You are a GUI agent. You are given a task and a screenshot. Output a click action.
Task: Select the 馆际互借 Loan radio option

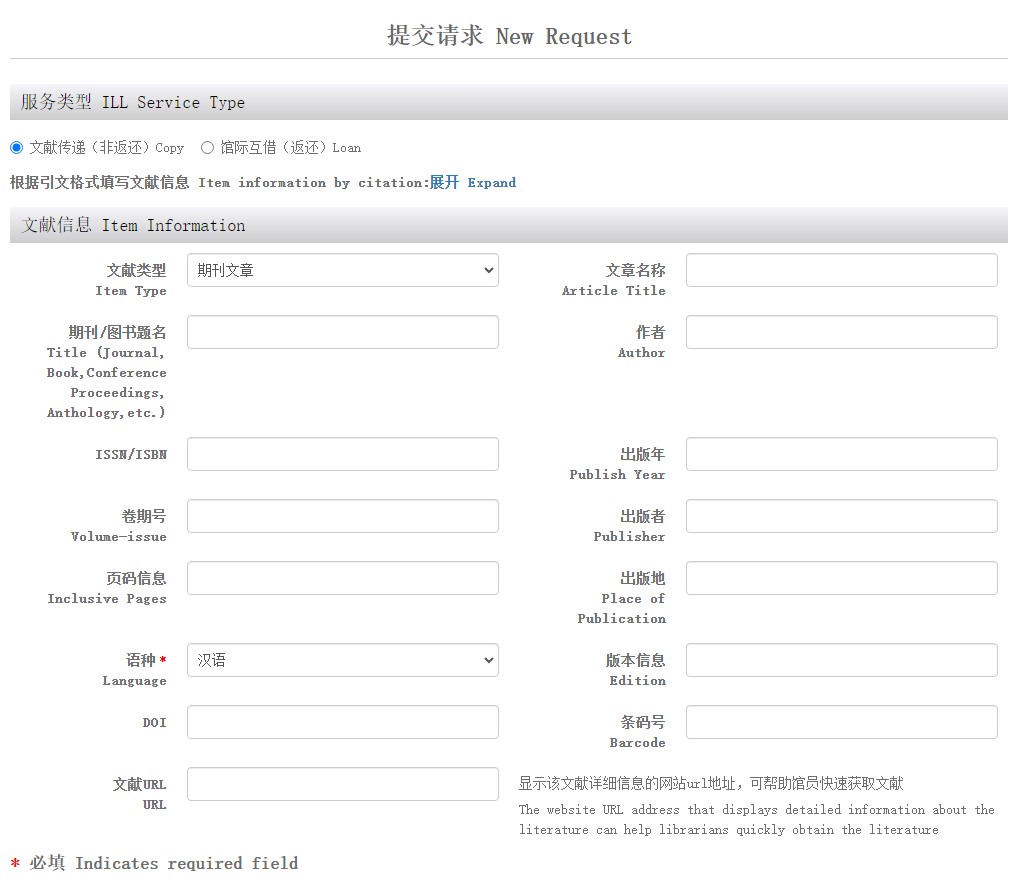coord(207,148)
